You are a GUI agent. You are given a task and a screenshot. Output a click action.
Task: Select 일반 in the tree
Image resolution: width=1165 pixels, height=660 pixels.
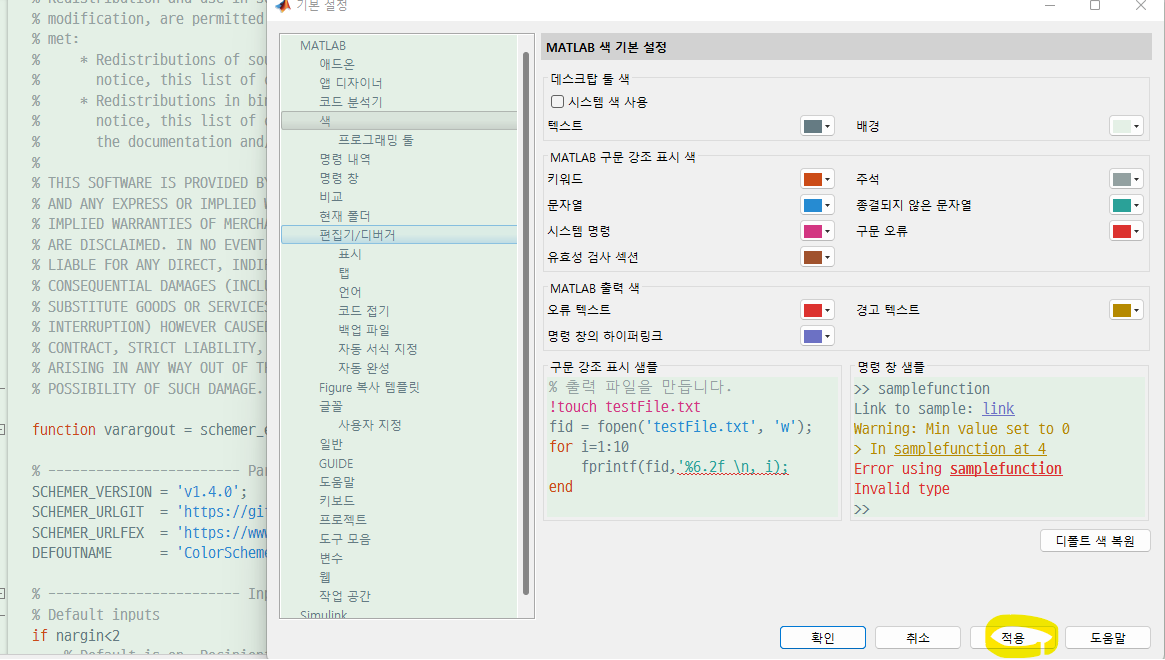click(x=331, y=444)
